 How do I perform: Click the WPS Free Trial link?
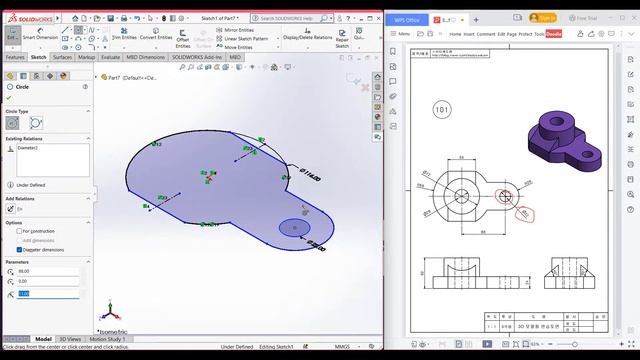(583, 18)
